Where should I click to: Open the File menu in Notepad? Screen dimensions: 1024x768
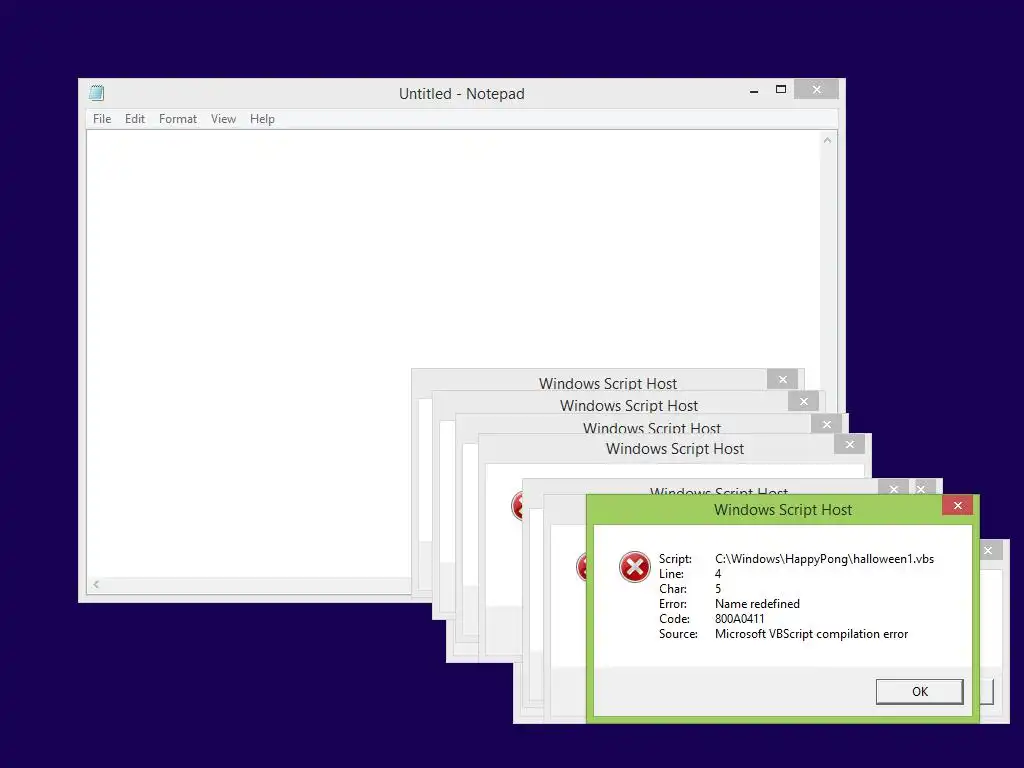pyautogui.click(x=102, y=119)
